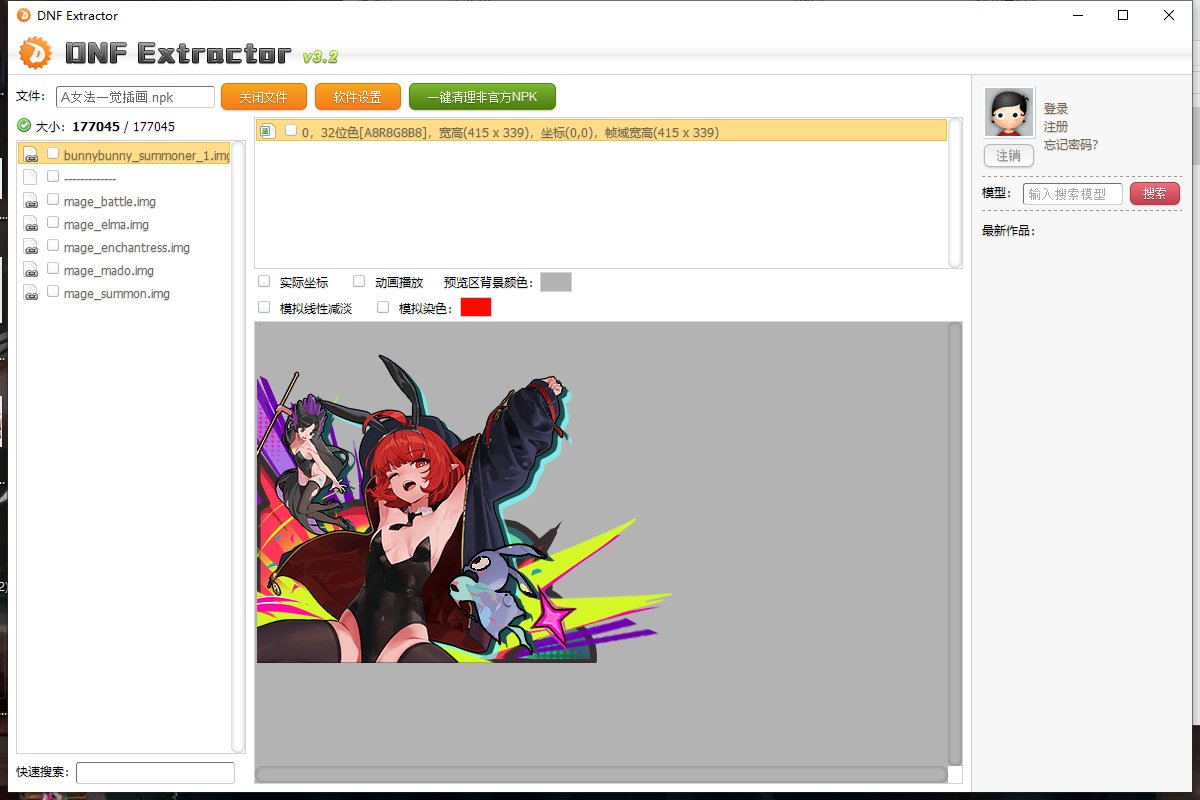Check the 模拟线性减淡 checkbox
Screen dimensions: 1200x800
pos(264,308)
